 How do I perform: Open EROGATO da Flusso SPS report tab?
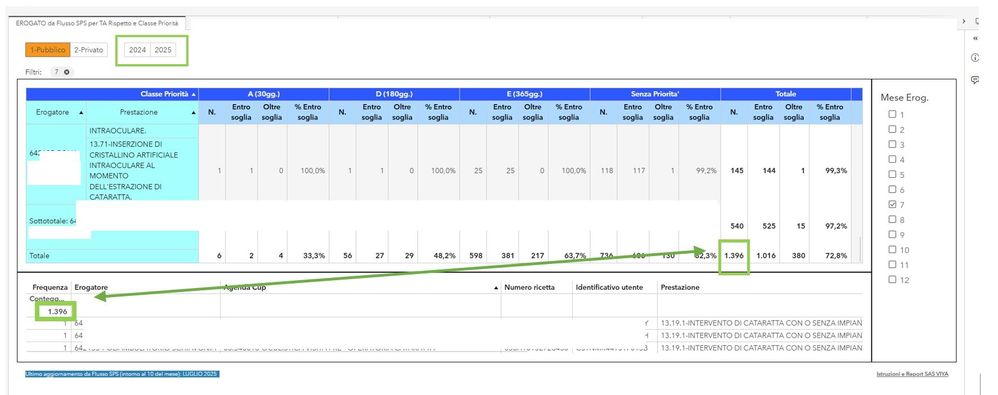click(x=97, y=23)
